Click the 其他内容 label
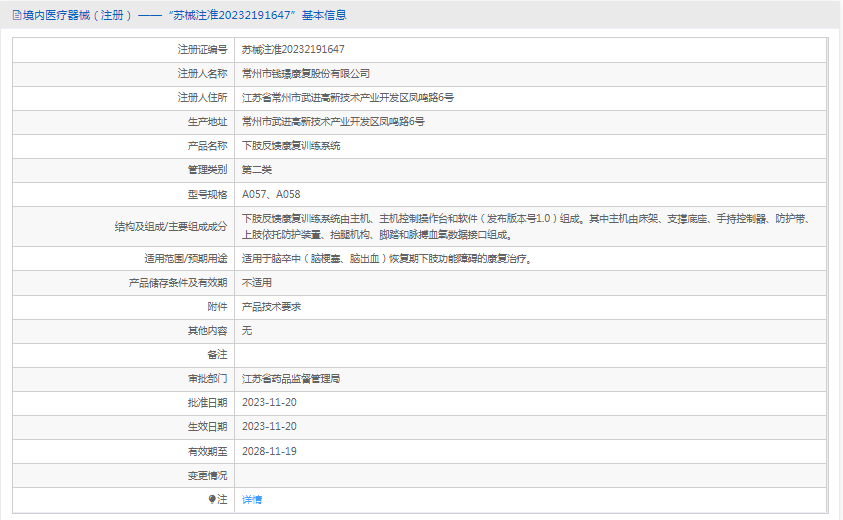The height and width of the screenshot is (520, 843). pos(207,331)
